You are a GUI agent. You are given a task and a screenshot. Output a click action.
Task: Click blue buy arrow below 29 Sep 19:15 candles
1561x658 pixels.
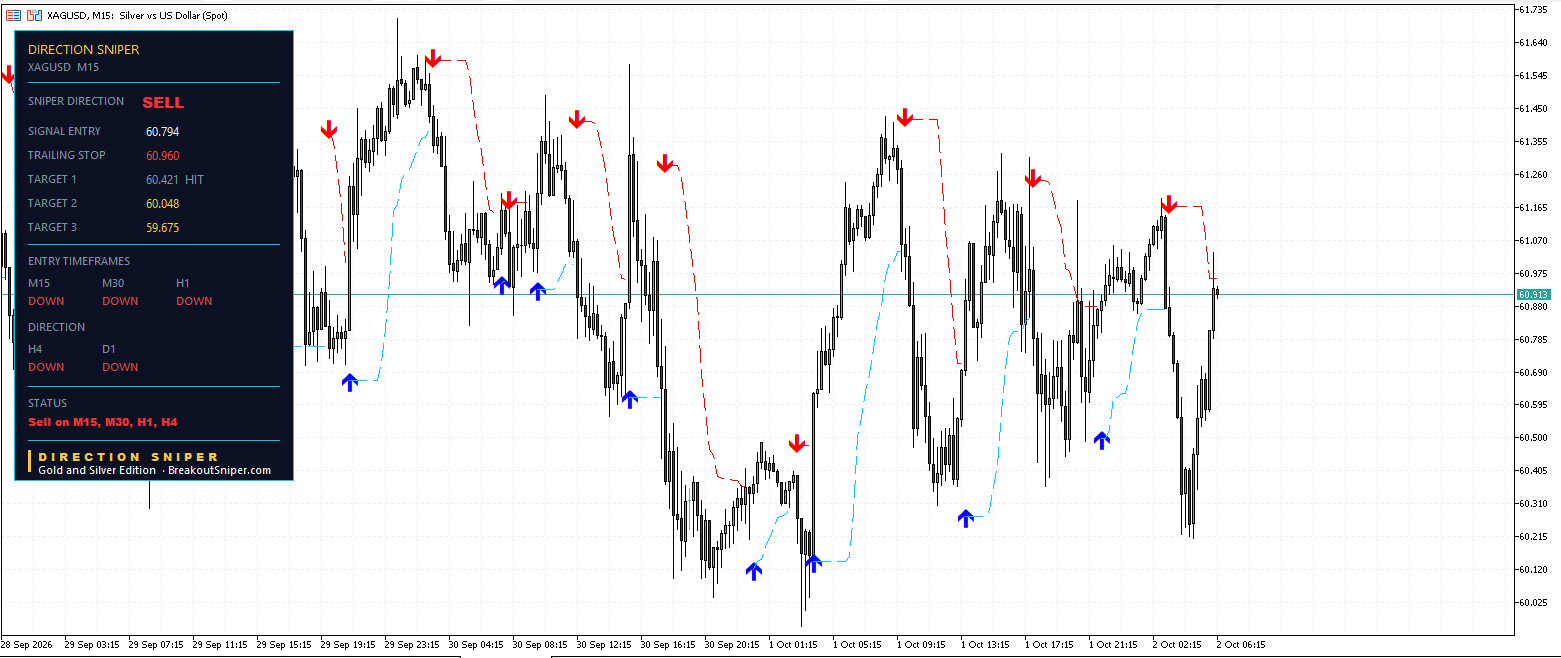349,381
